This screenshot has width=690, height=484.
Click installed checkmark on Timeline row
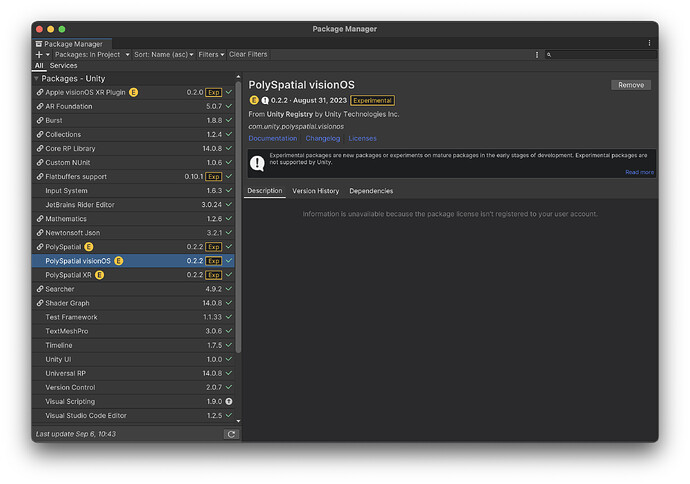pos(229,345)
